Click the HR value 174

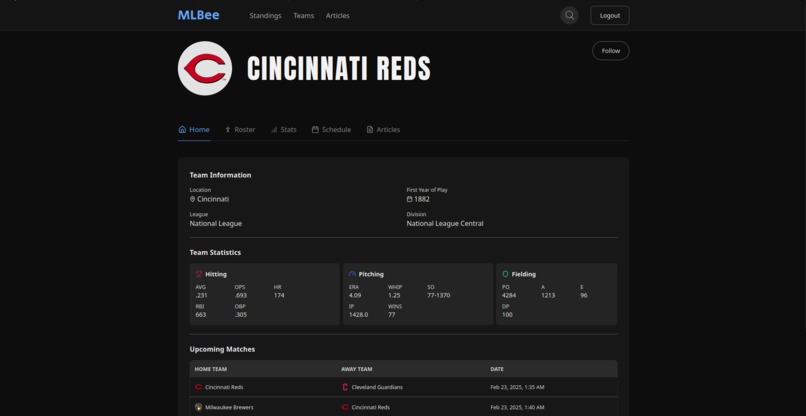279,295
